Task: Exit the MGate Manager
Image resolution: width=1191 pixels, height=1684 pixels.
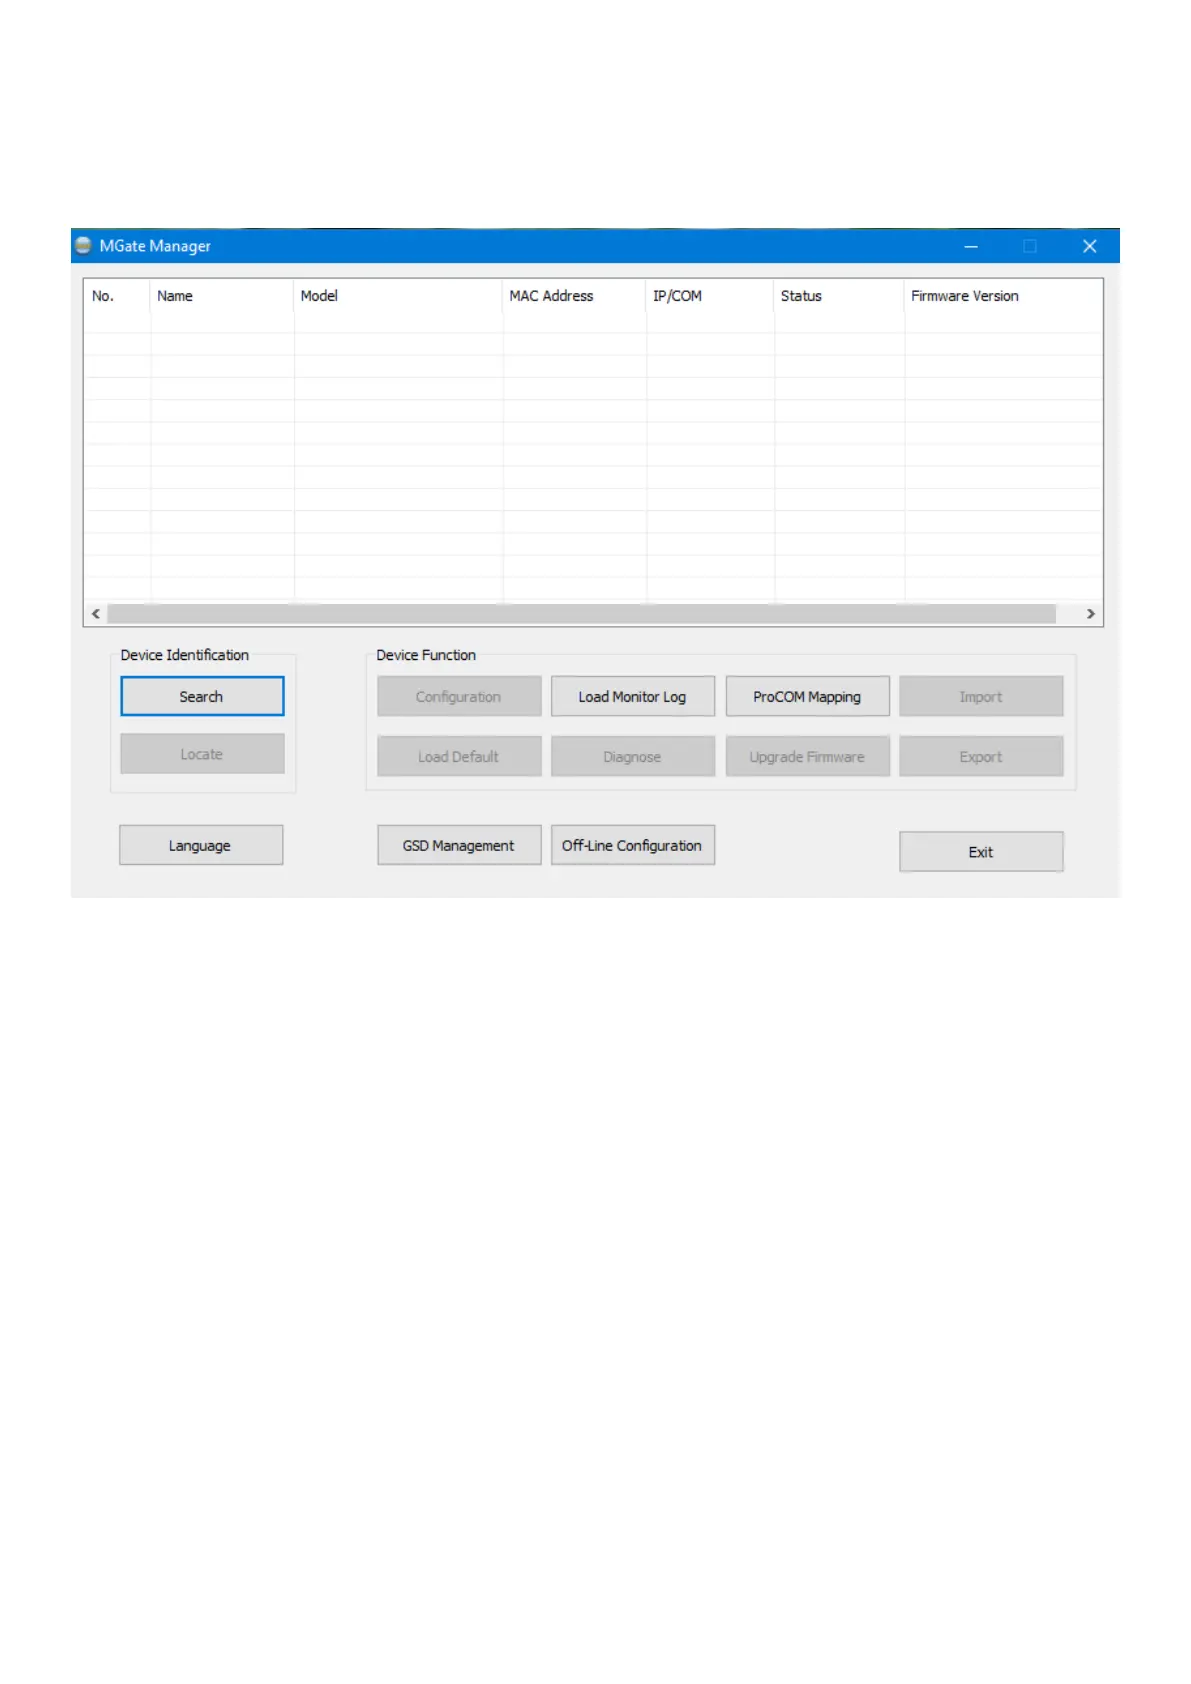Action: coord(980,852)
